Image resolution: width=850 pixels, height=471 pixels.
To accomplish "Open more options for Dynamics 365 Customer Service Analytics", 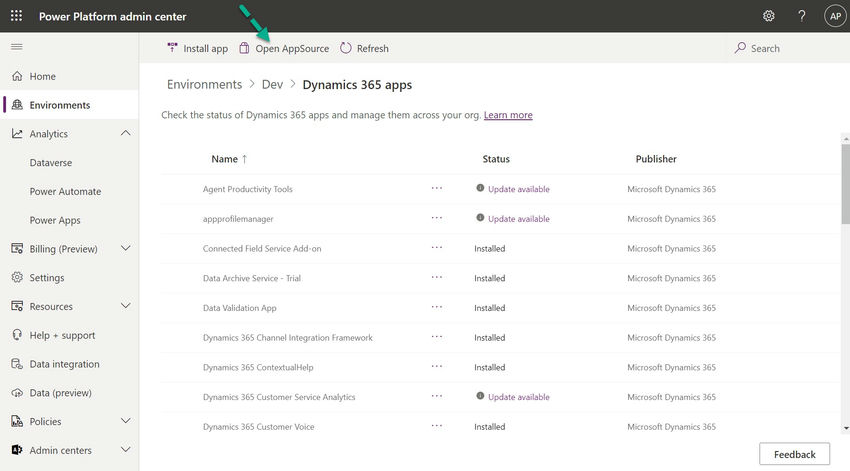I will [437, 396].
